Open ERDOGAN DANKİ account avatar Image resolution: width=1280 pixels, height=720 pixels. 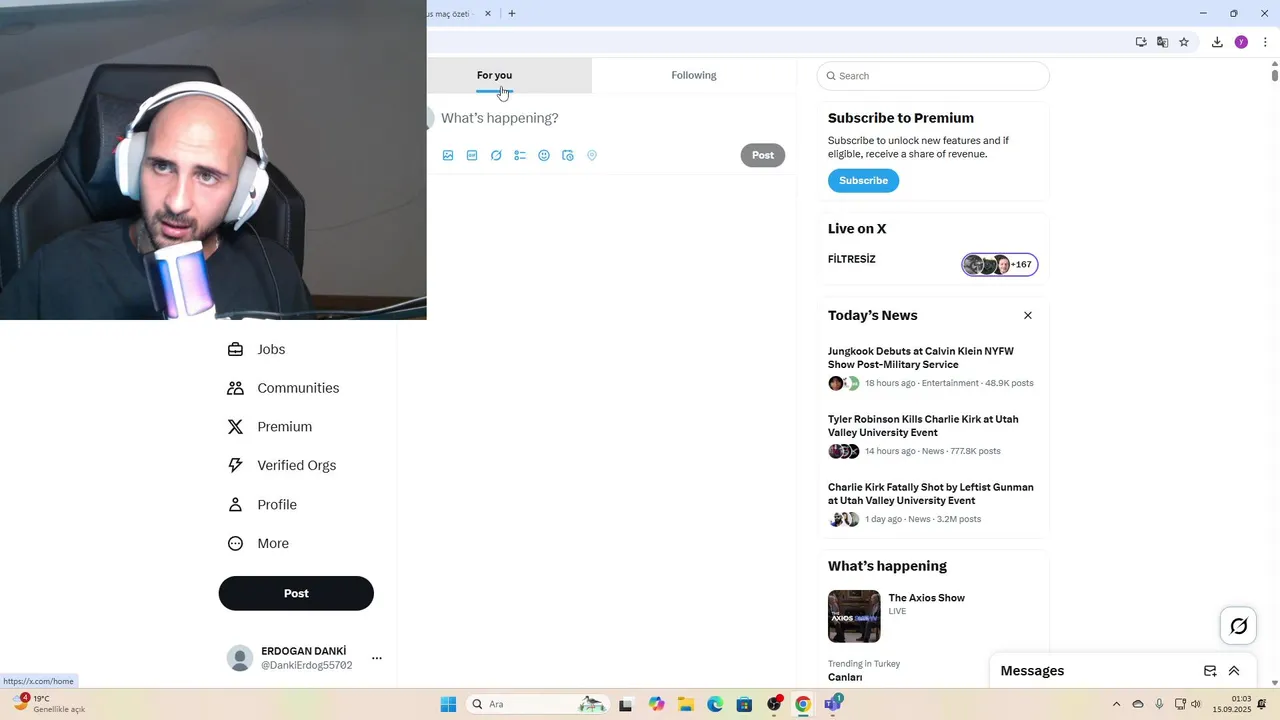pyautogui.click(x=240, y=658)
